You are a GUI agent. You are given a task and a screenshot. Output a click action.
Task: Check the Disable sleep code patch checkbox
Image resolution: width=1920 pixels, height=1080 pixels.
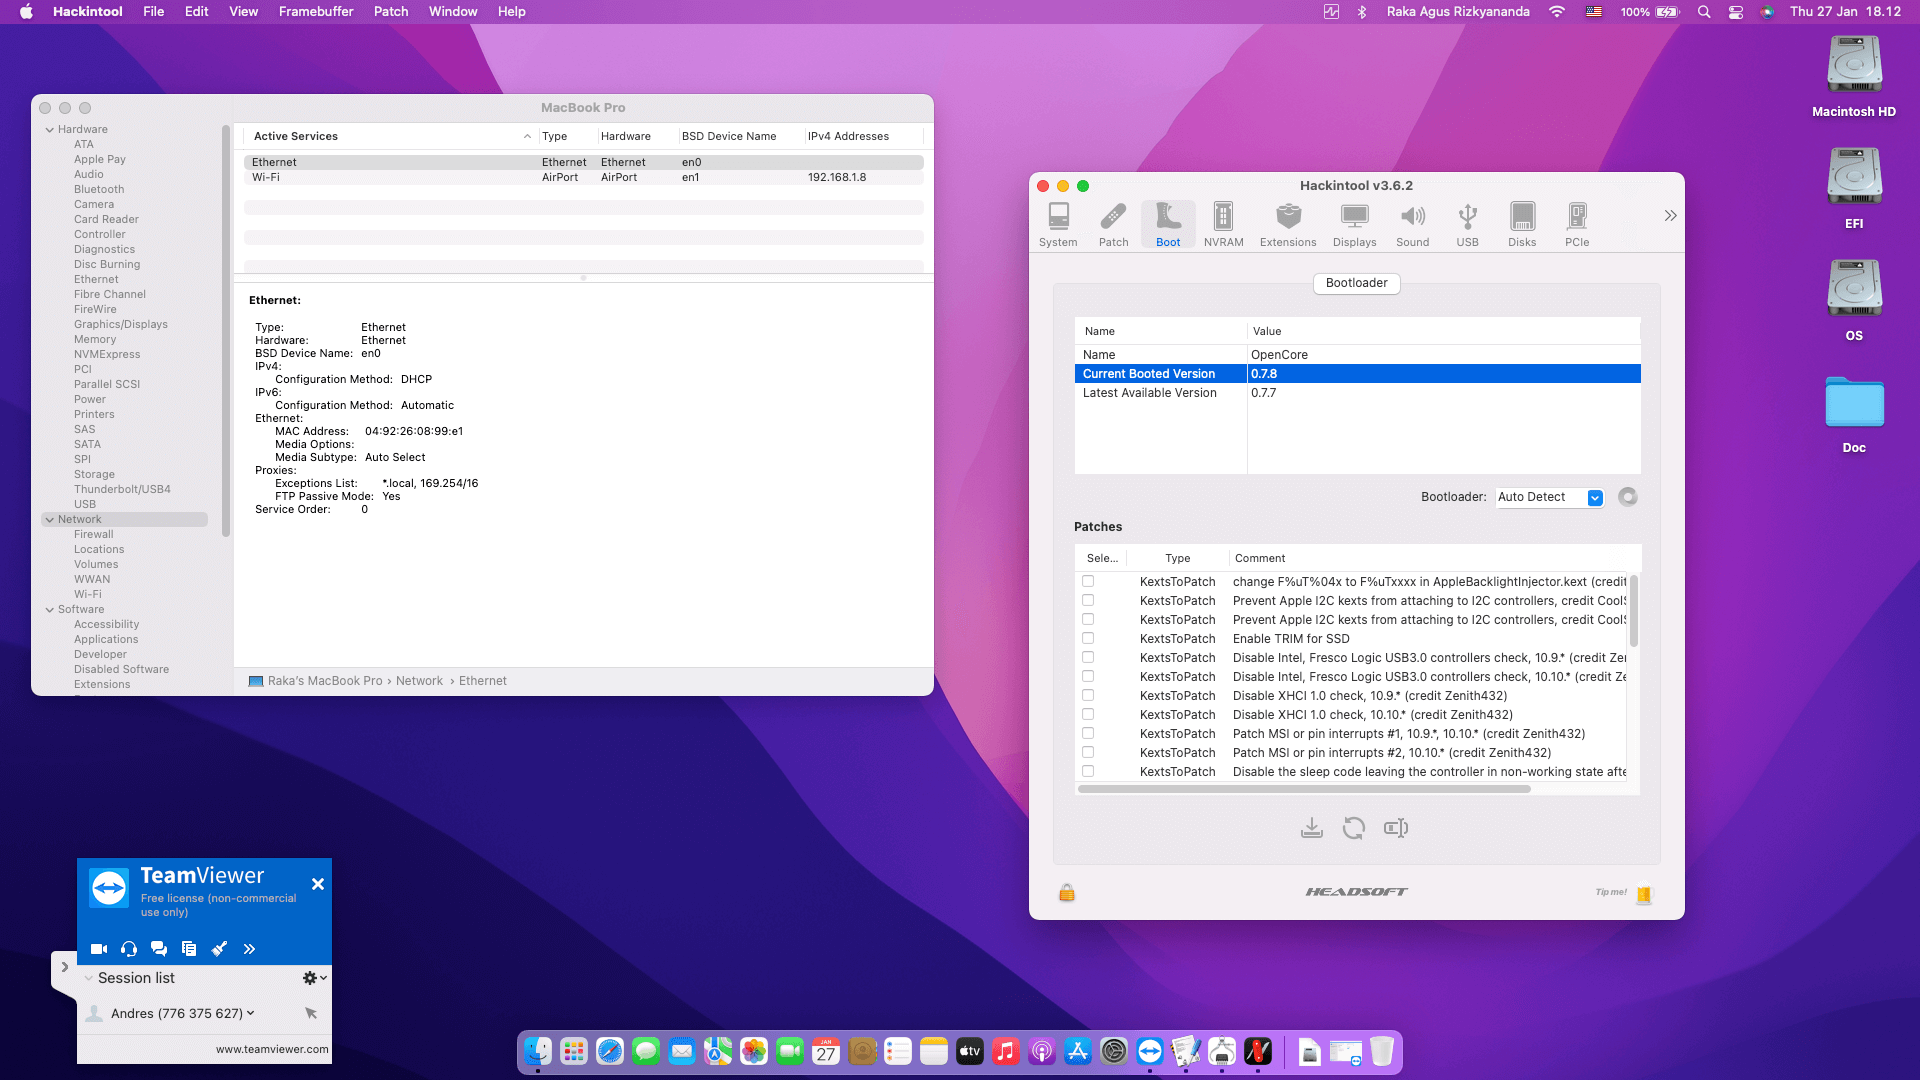tap(1088, 772)
